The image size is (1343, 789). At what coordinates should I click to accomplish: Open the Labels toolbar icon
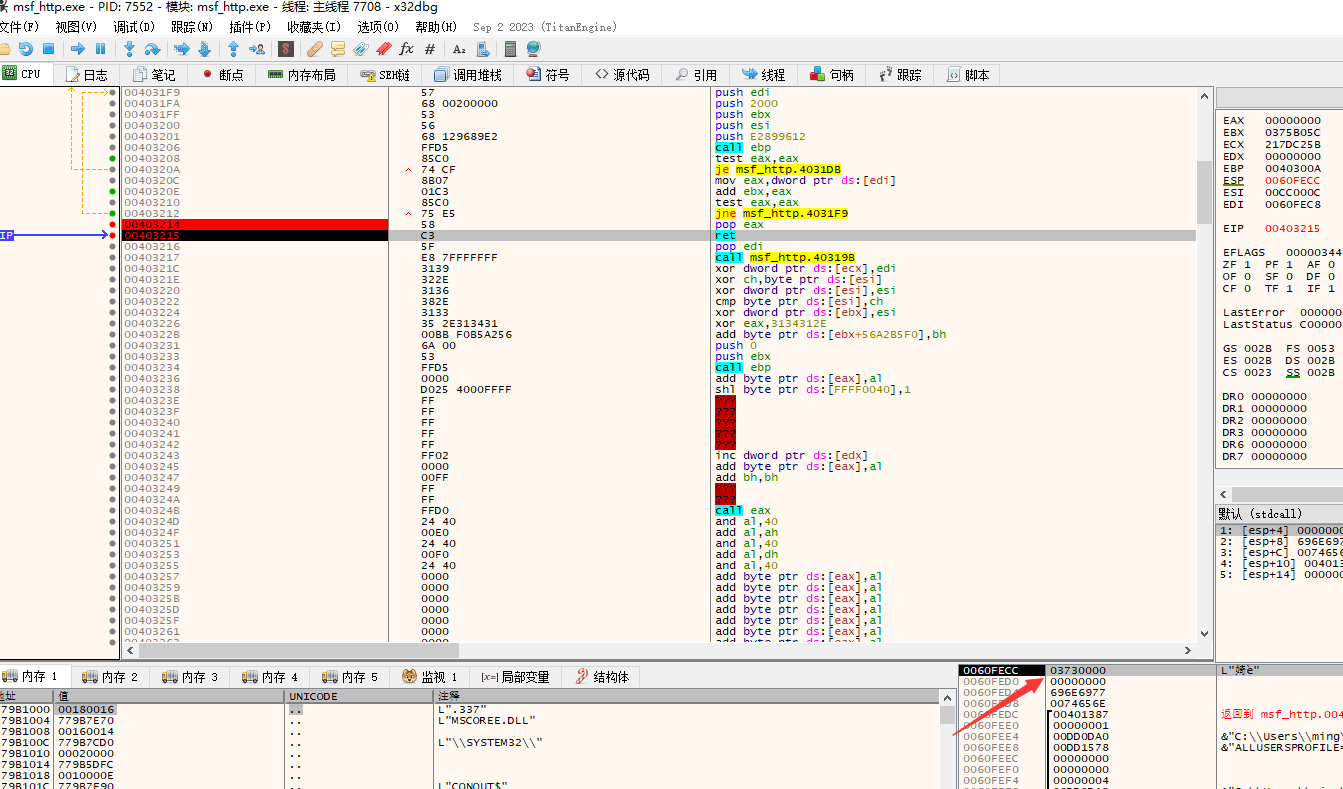point(361,48)
